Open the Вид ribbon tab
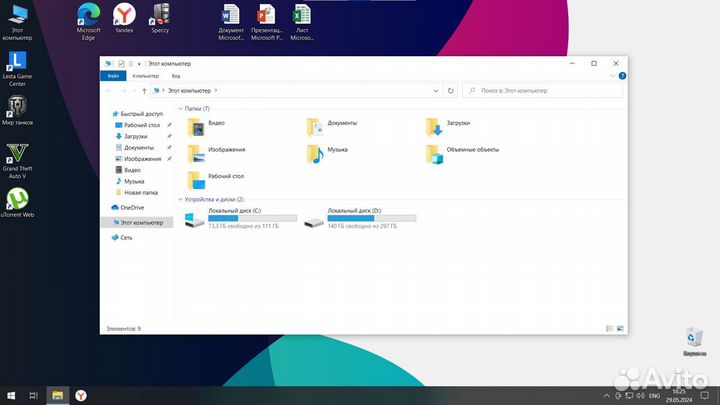This screenshot has height=405, width=720. point(175,76)
